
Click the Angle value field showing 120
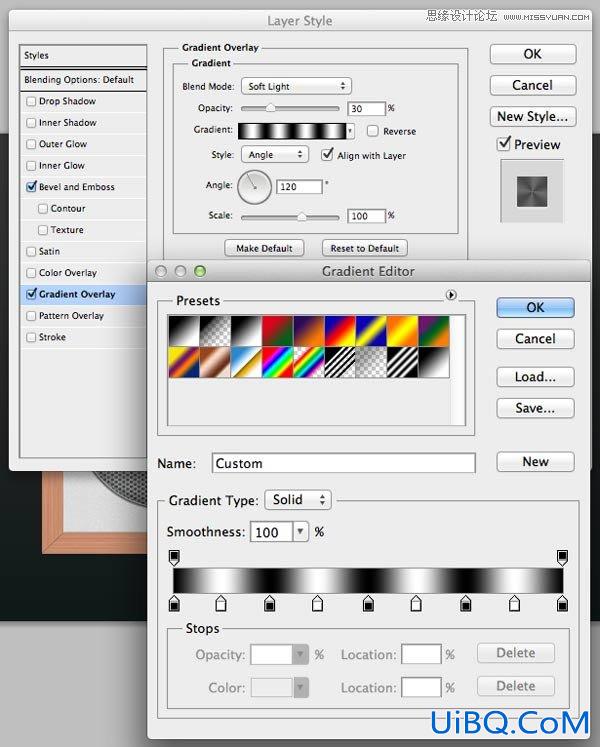pyautogui.click(x=299, y=187)
